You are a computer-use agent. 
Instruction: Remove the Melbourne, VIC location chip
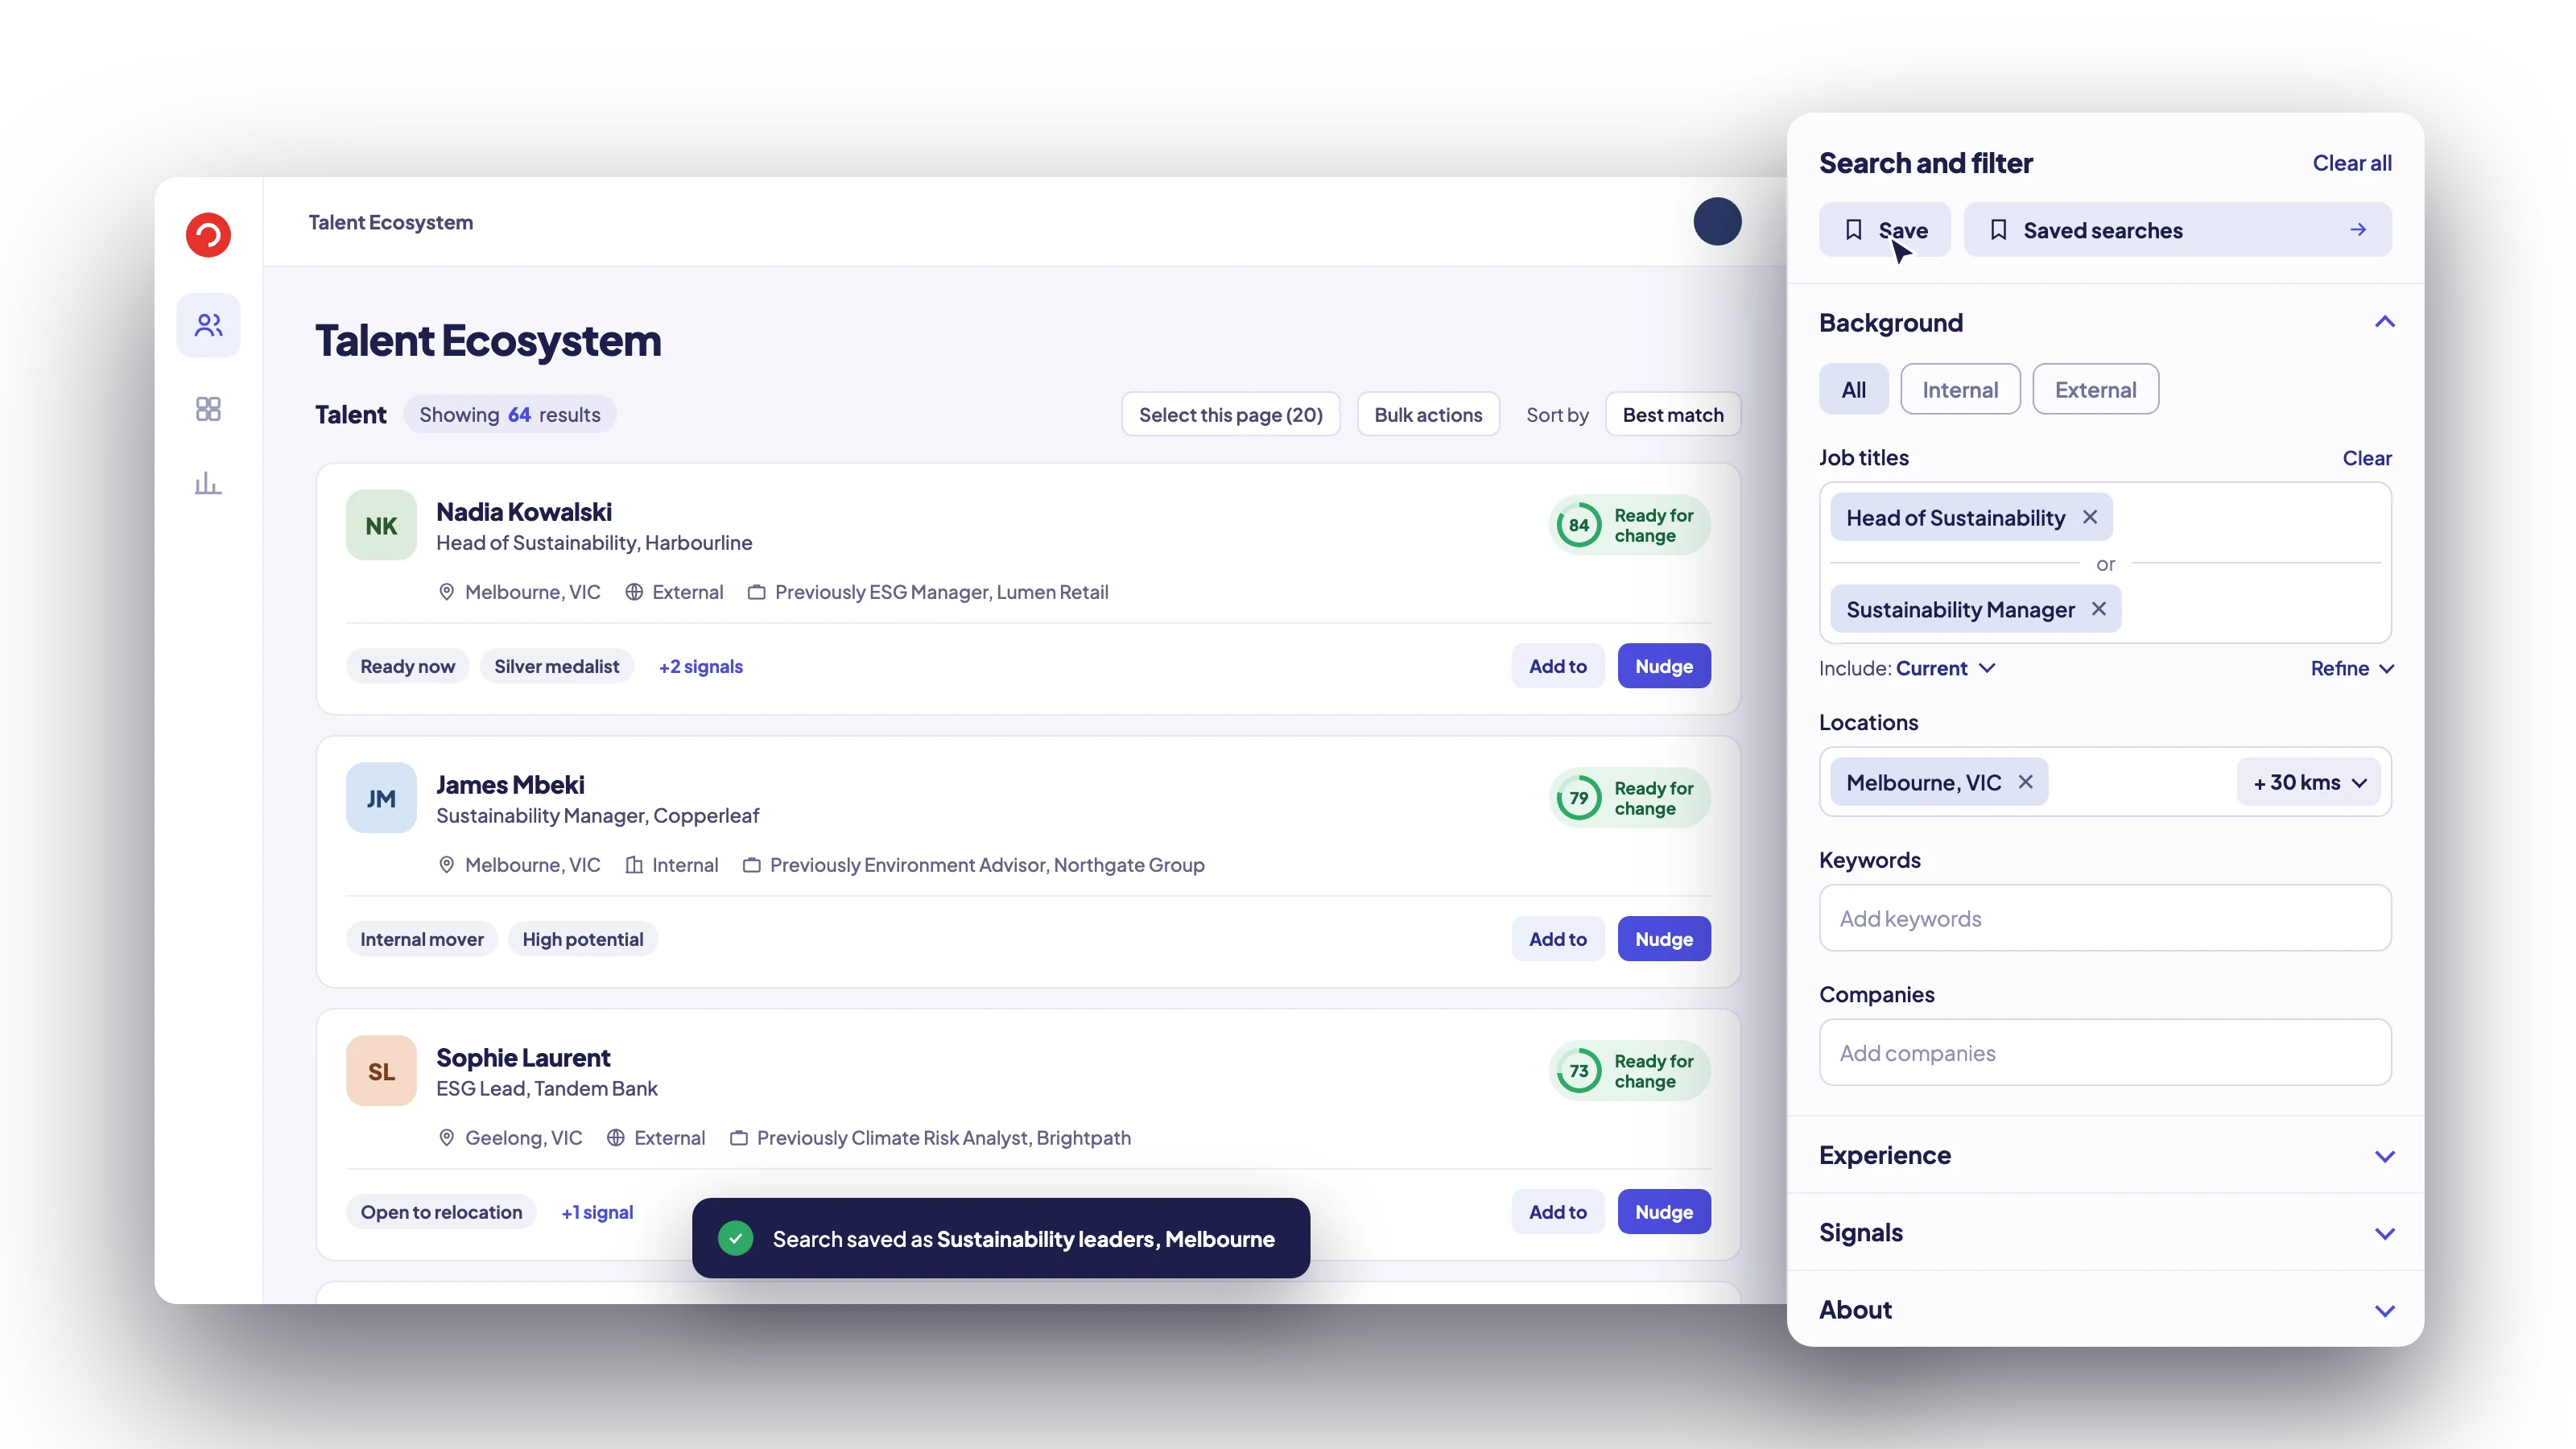2026,782
